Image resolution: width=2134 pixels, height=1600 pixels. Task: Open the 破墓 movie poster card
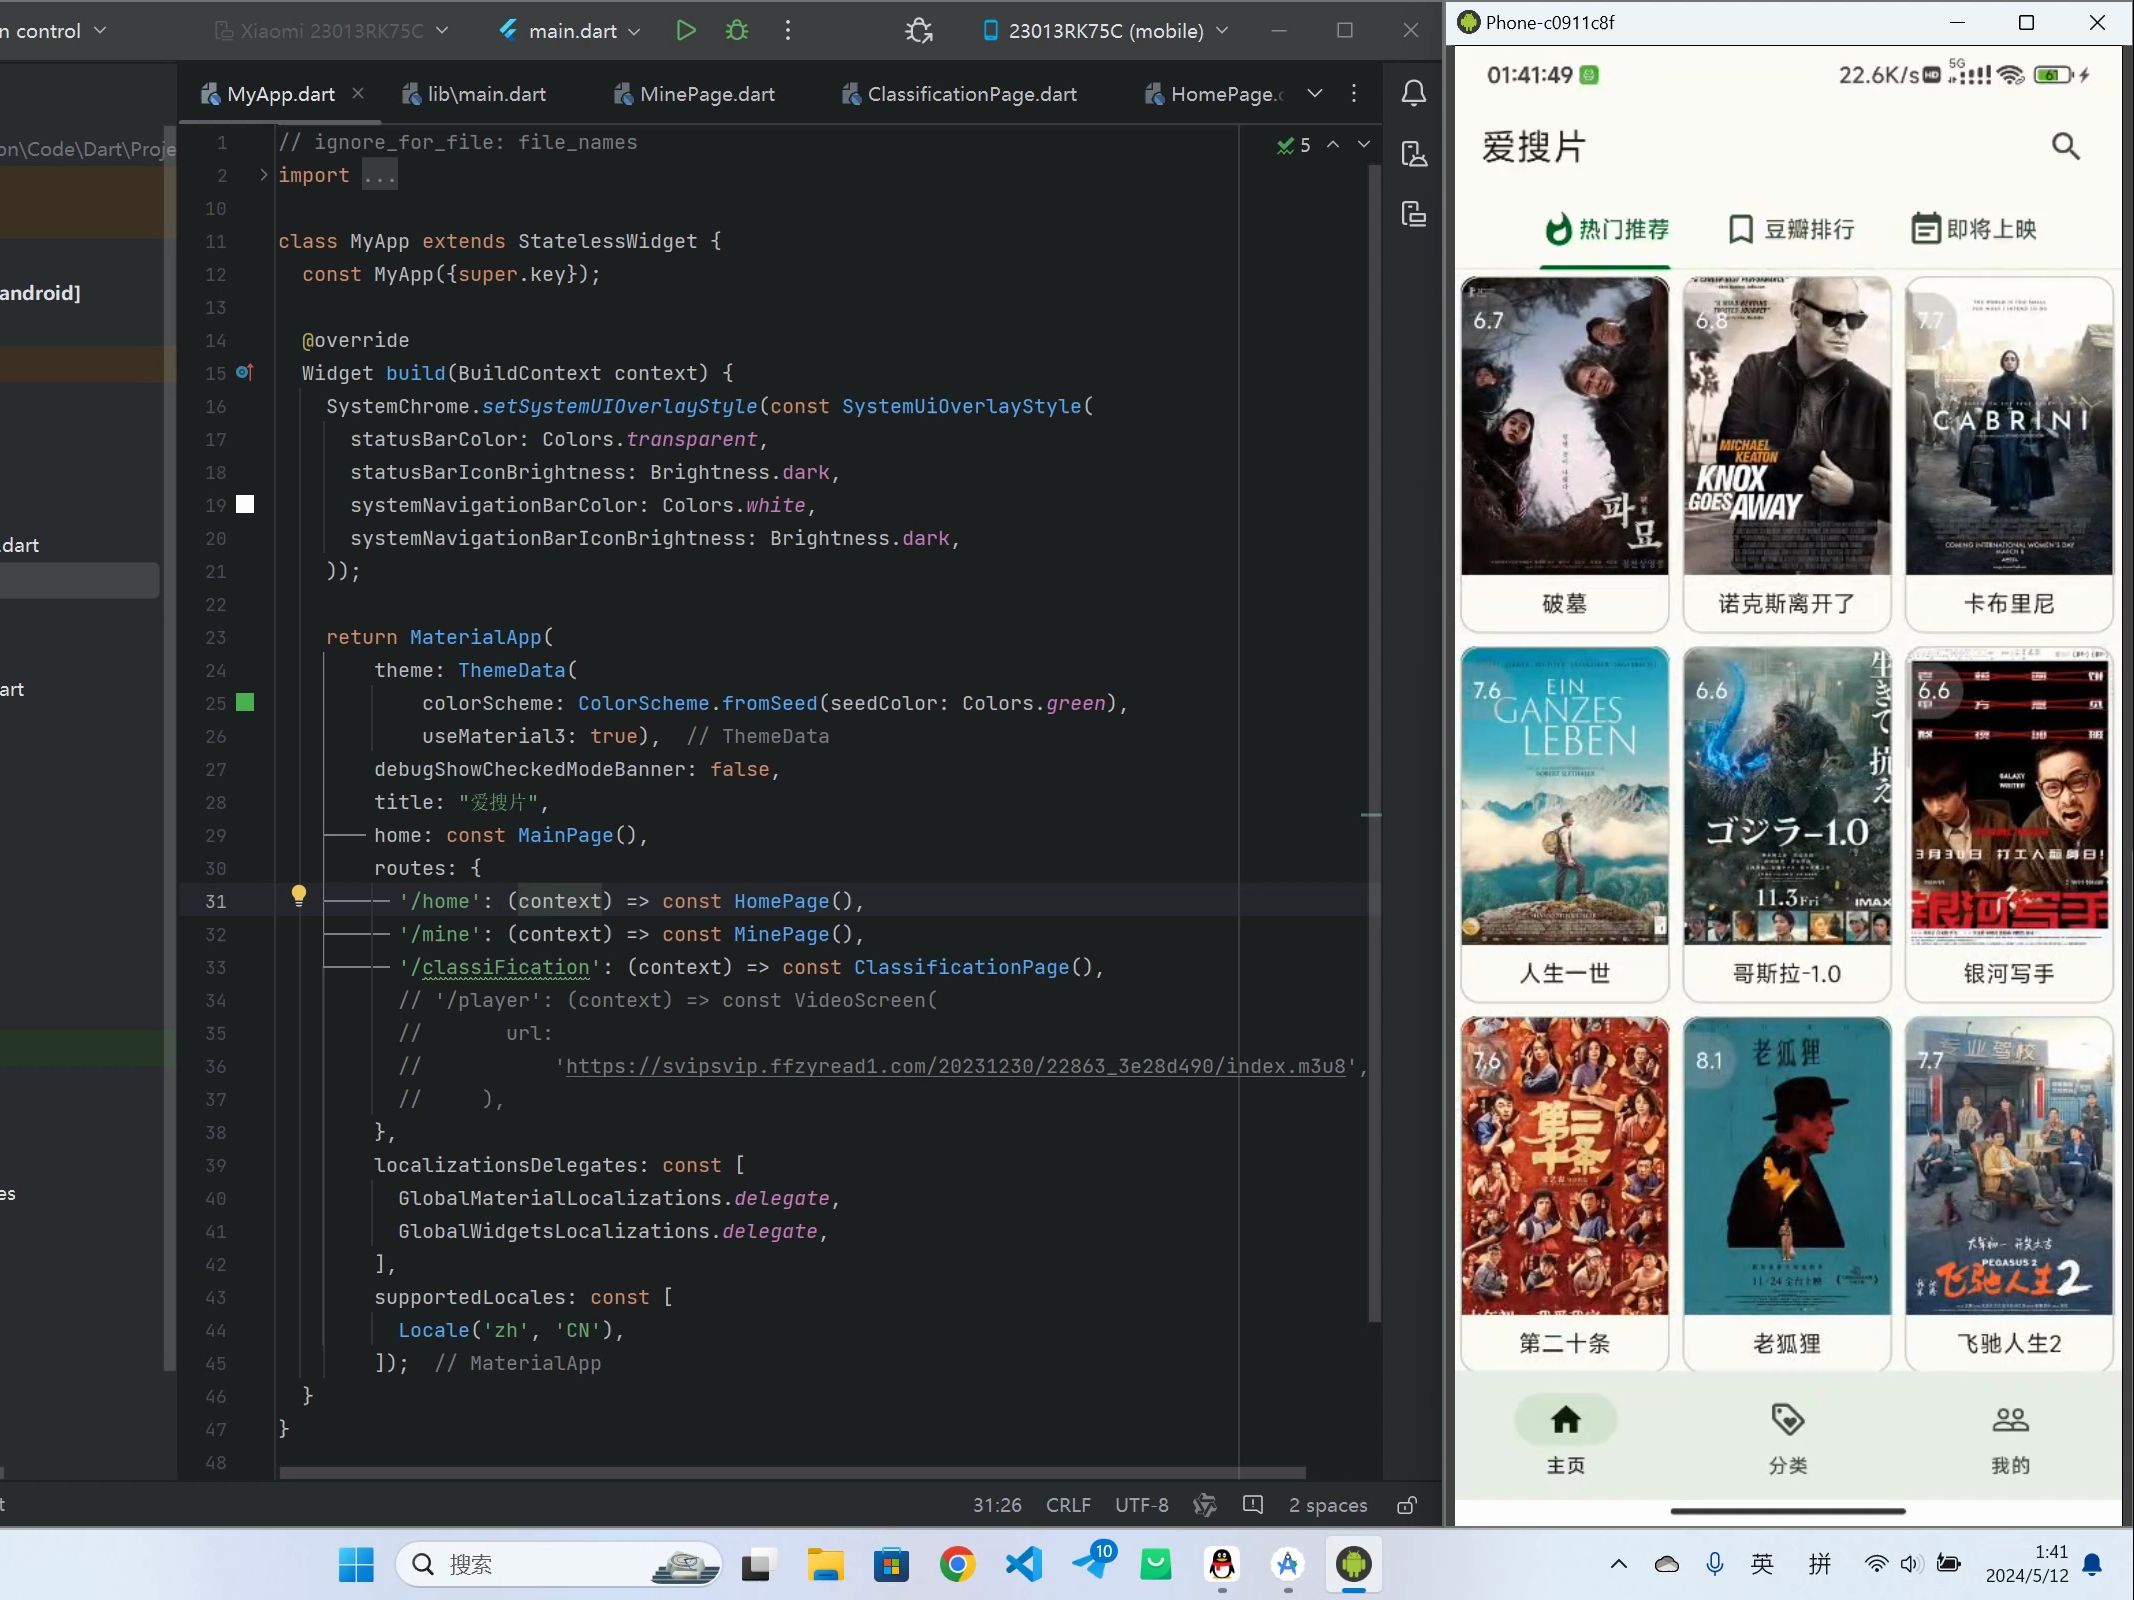(1564, 454)
